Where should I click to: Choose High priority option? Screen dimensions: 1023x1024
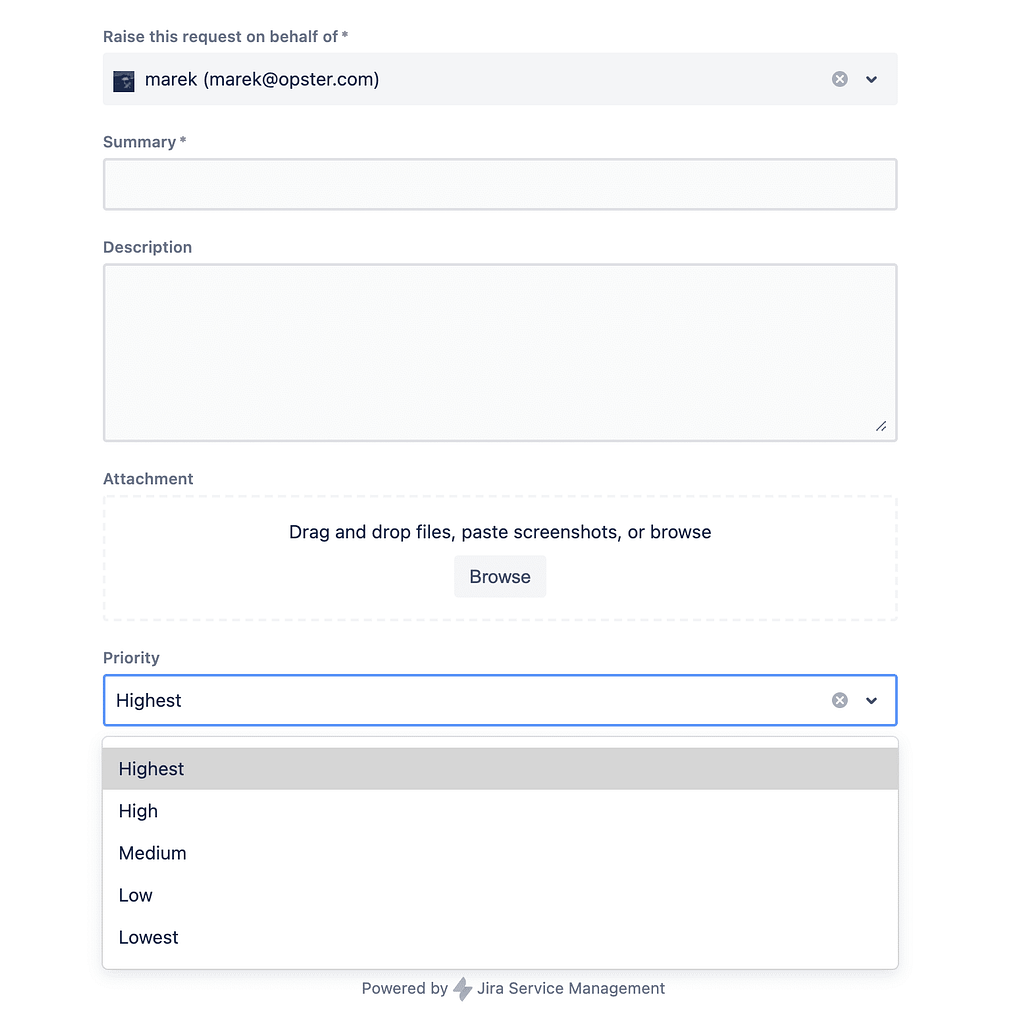[500, 811]
